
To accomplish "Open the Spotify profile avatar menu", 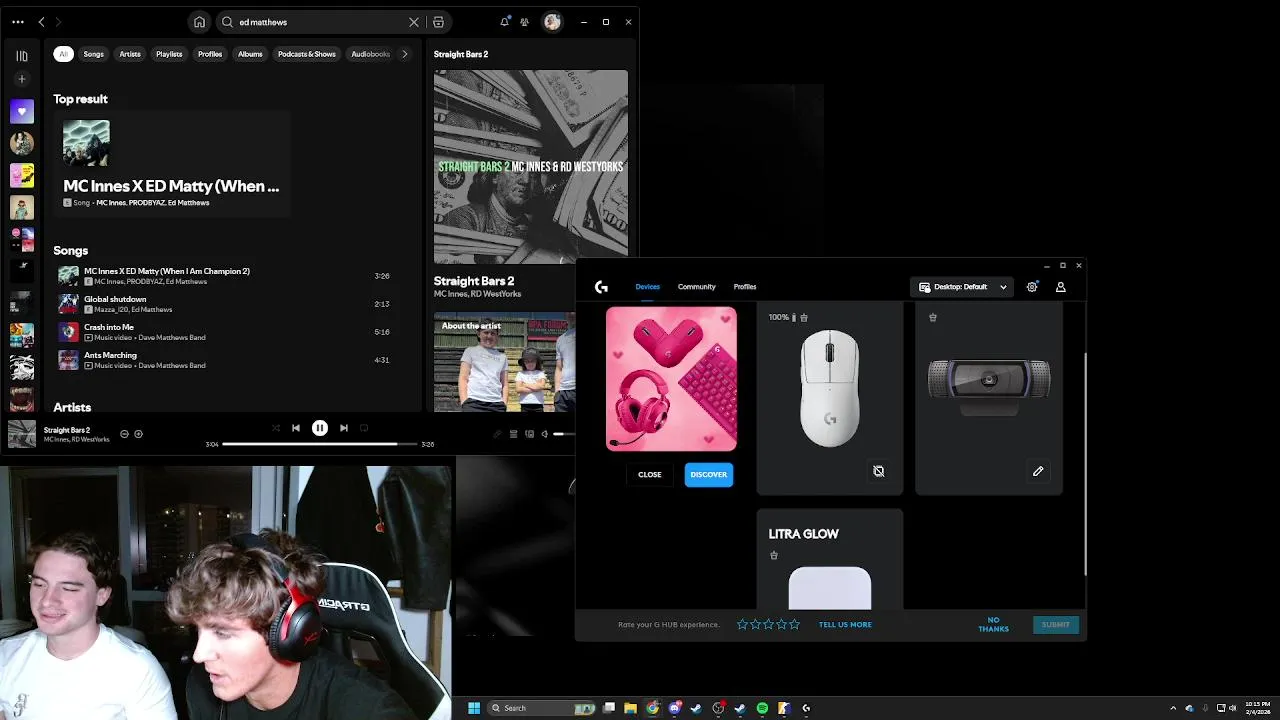I will [x=552, y=22].
